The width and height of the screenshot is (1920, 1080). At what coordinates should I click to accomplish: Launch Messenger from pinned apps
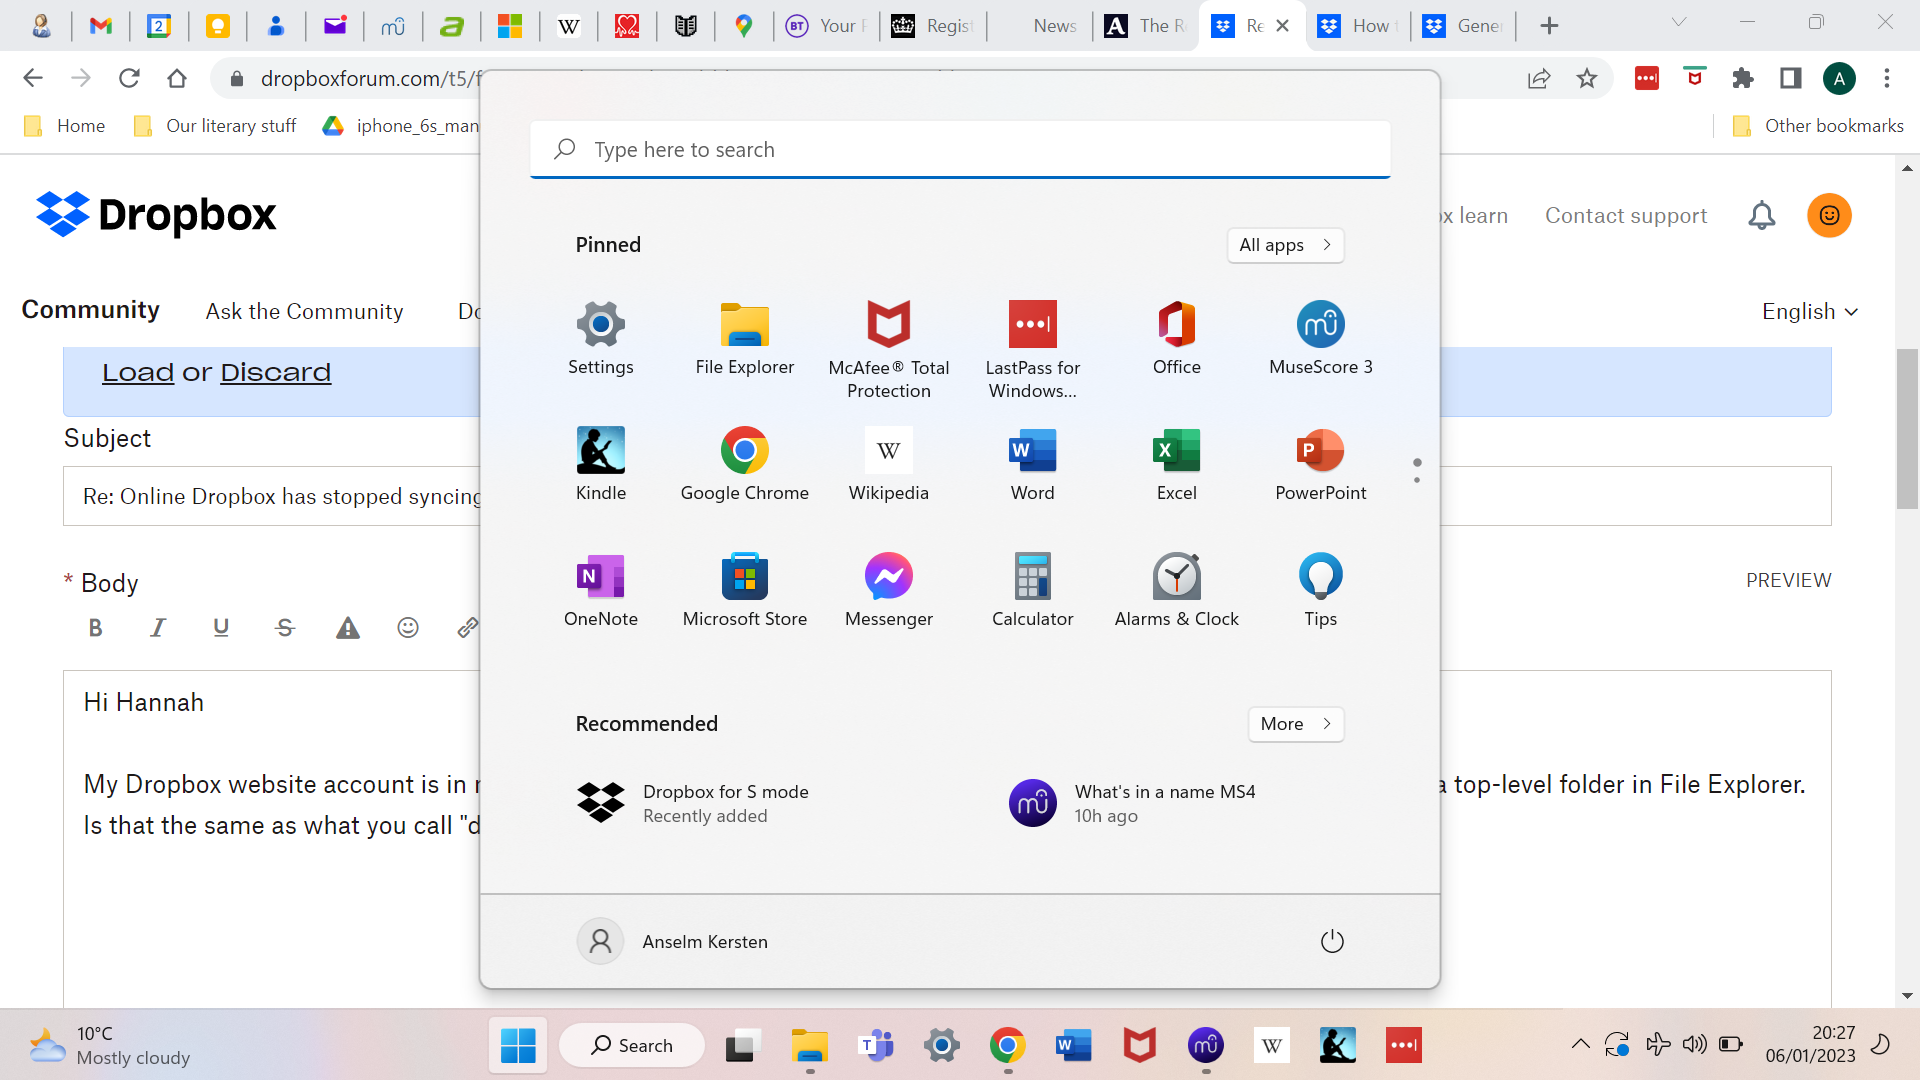click(889, 590)
